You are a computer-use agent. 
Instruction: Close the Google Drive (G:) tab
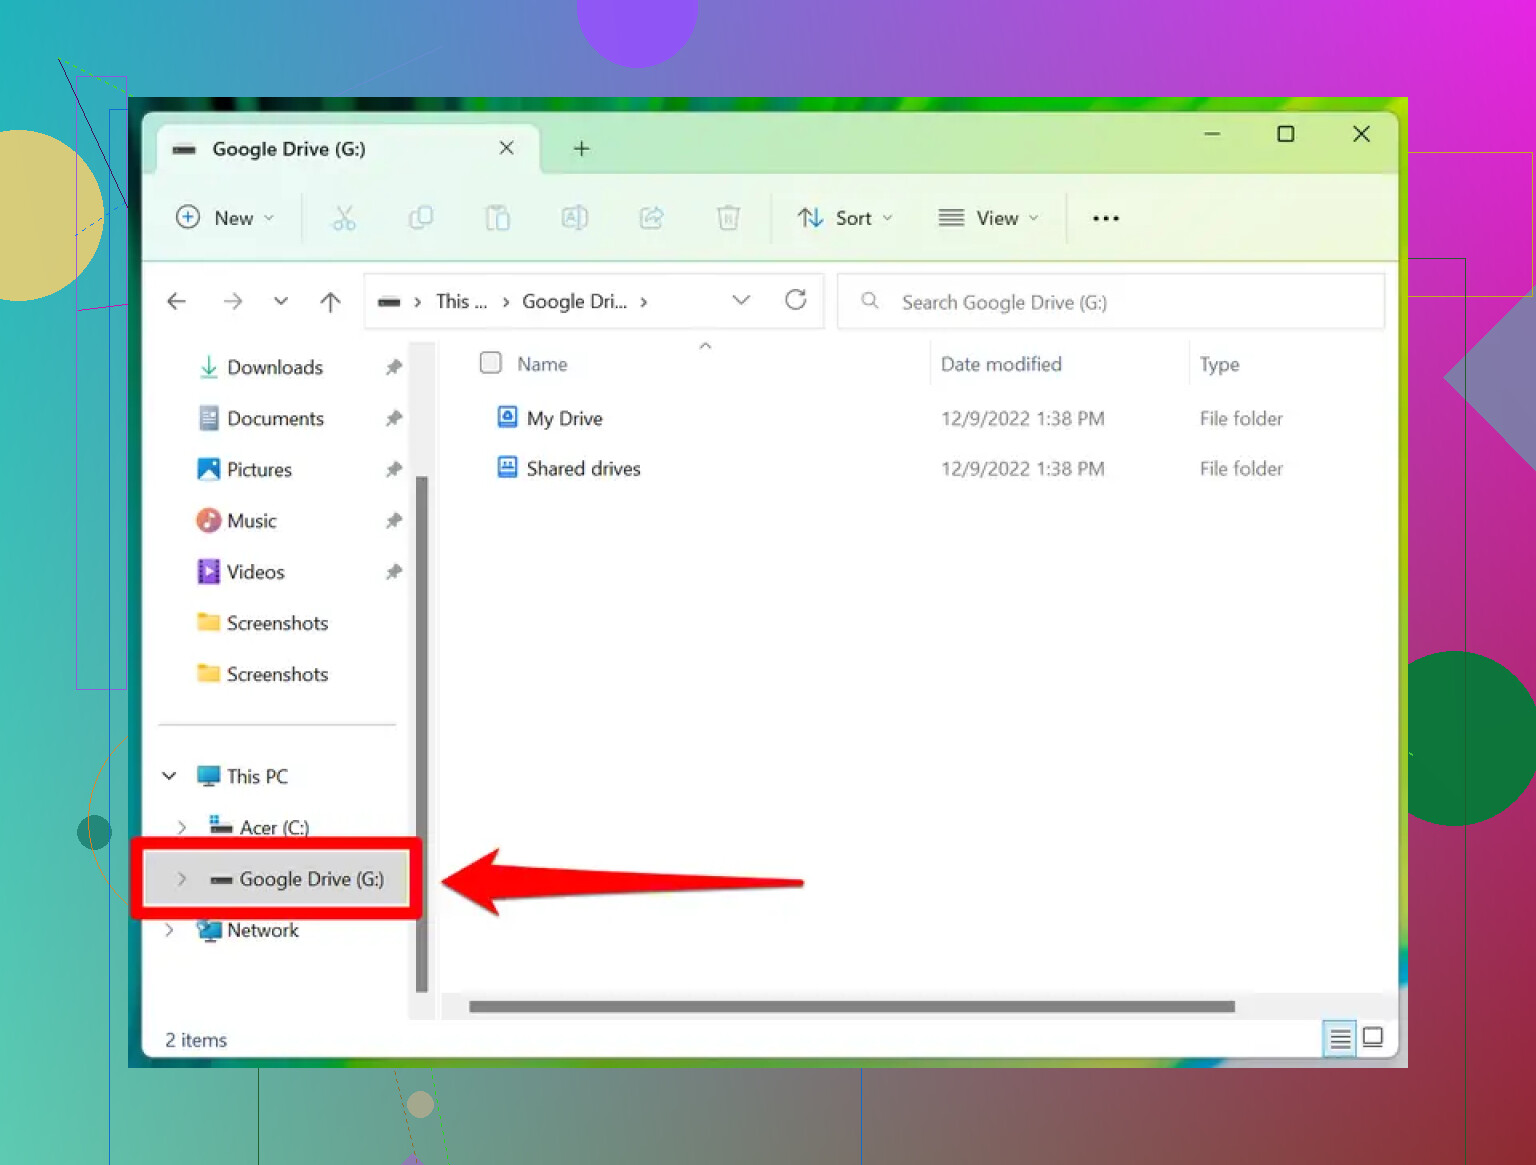click(506, 148)
